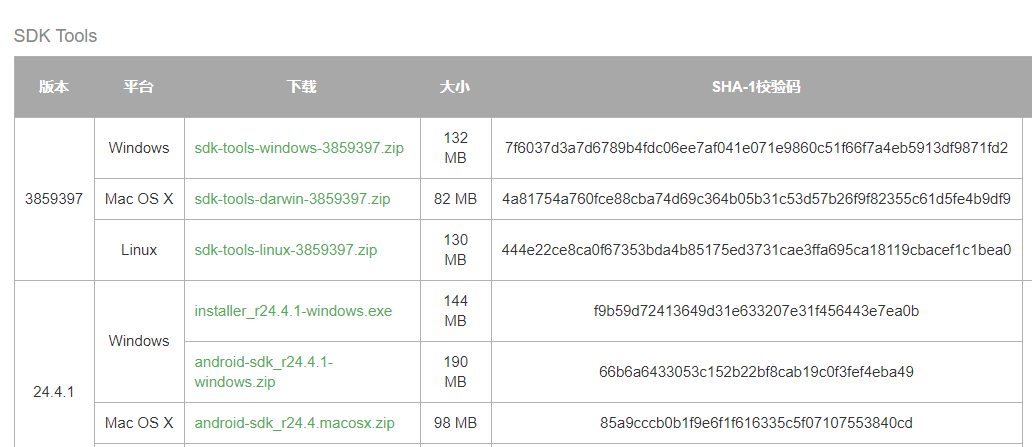Click the 24.4.1 version cell

54,392
